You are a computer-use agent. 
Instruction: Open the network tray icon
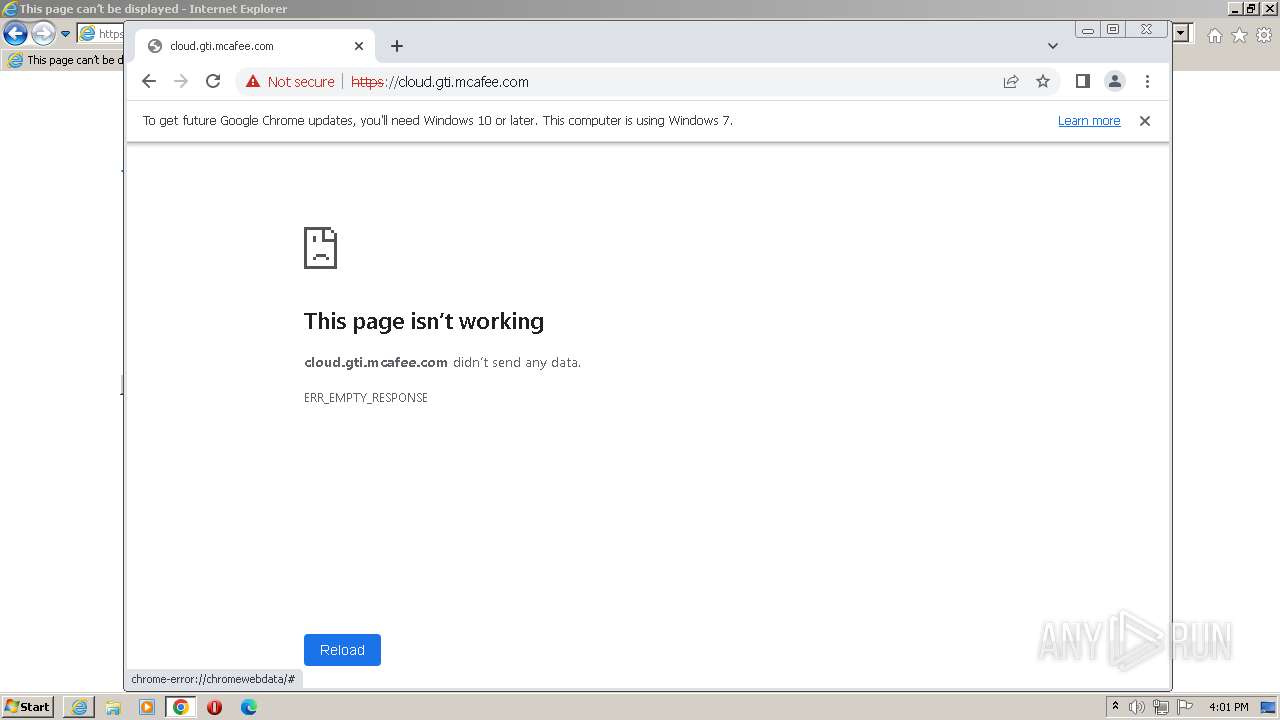click(1161, 707)
